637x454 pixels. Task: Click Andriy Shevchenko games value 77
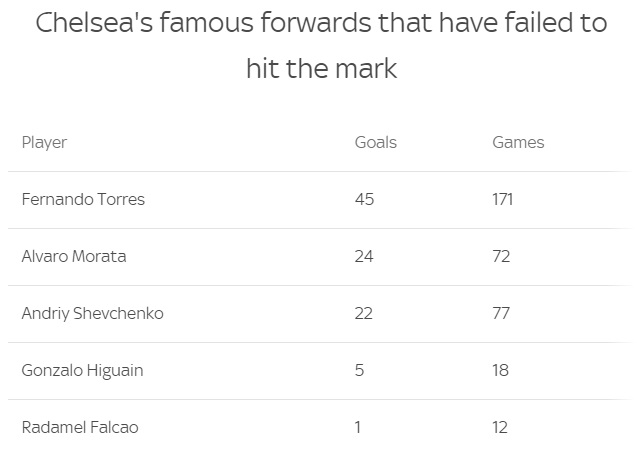pyautogui.click(x=501, y=313)
